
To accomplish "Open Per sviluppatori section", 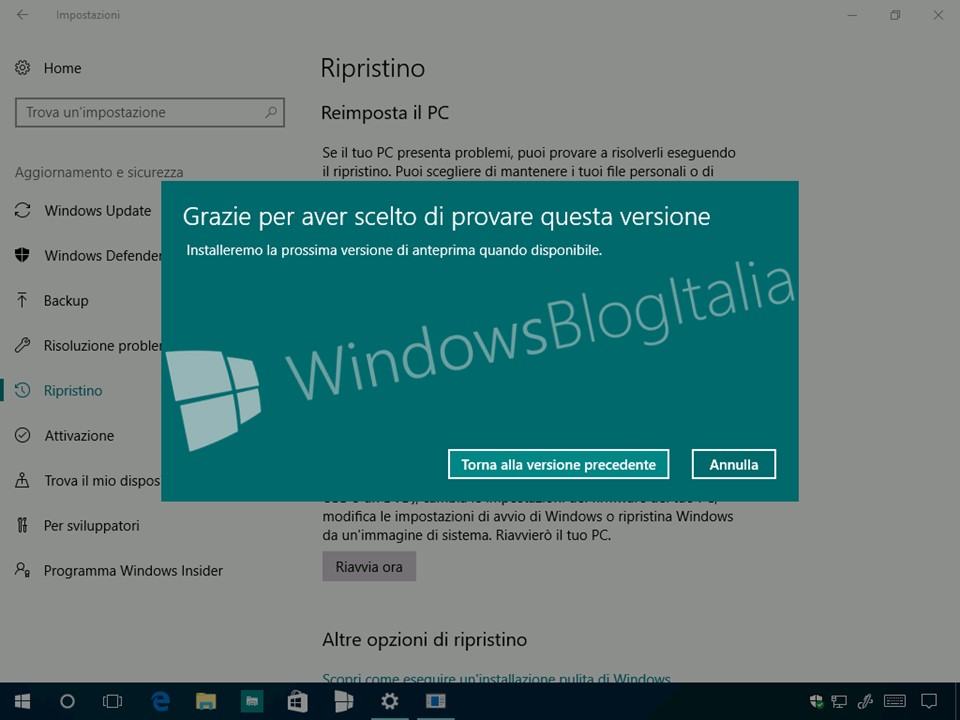I will click(91, 525).
